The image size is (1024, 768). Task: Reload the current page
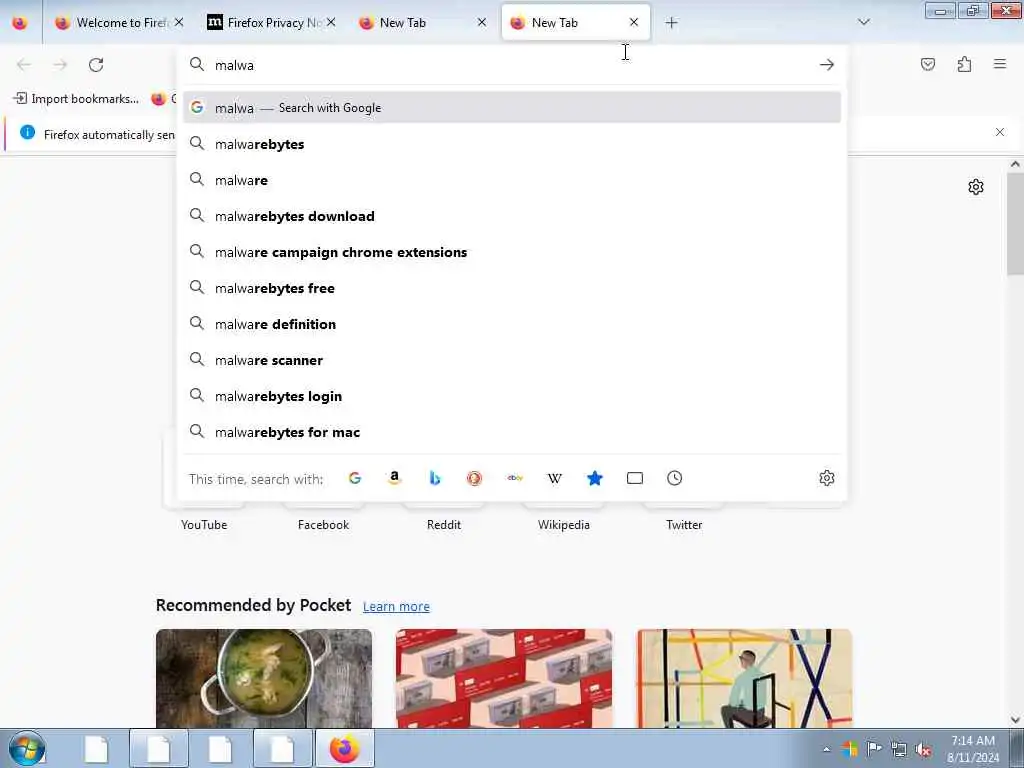(x=96, y=65)
